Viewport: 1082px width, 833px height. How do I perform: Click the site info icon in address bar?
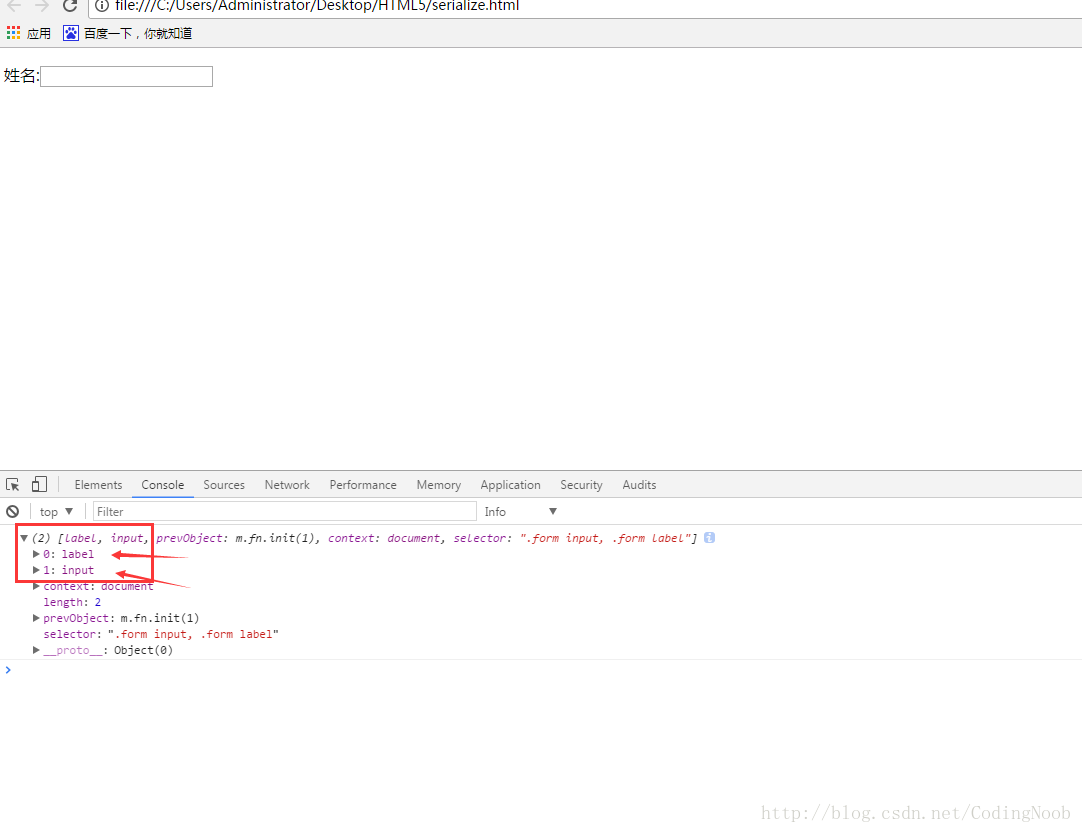[102, 6]
